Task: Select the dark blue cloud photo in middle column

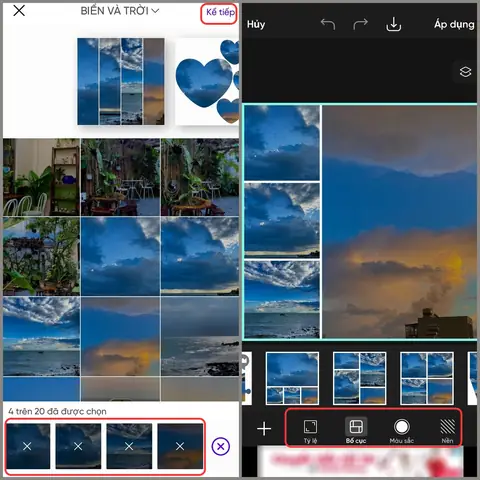Action: tap(121, 256)
